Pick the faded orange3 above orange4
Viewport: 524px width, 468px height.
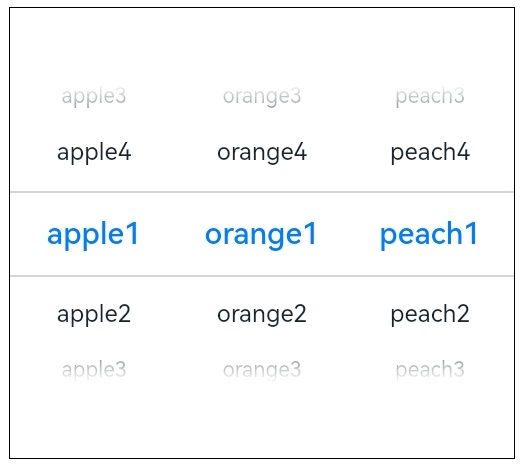[x=262, y=96]
